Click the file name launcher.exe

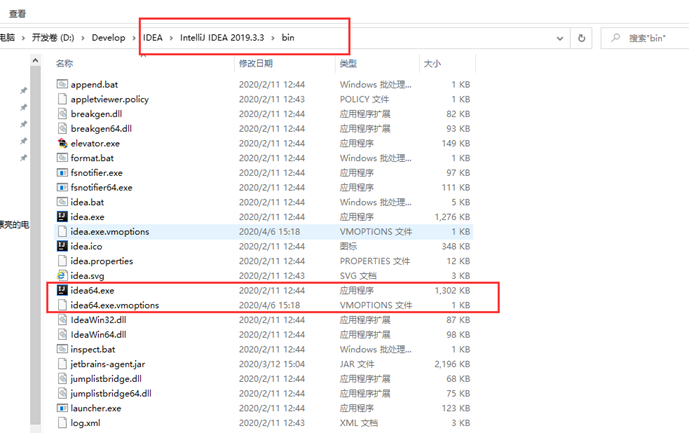(96, 408)
